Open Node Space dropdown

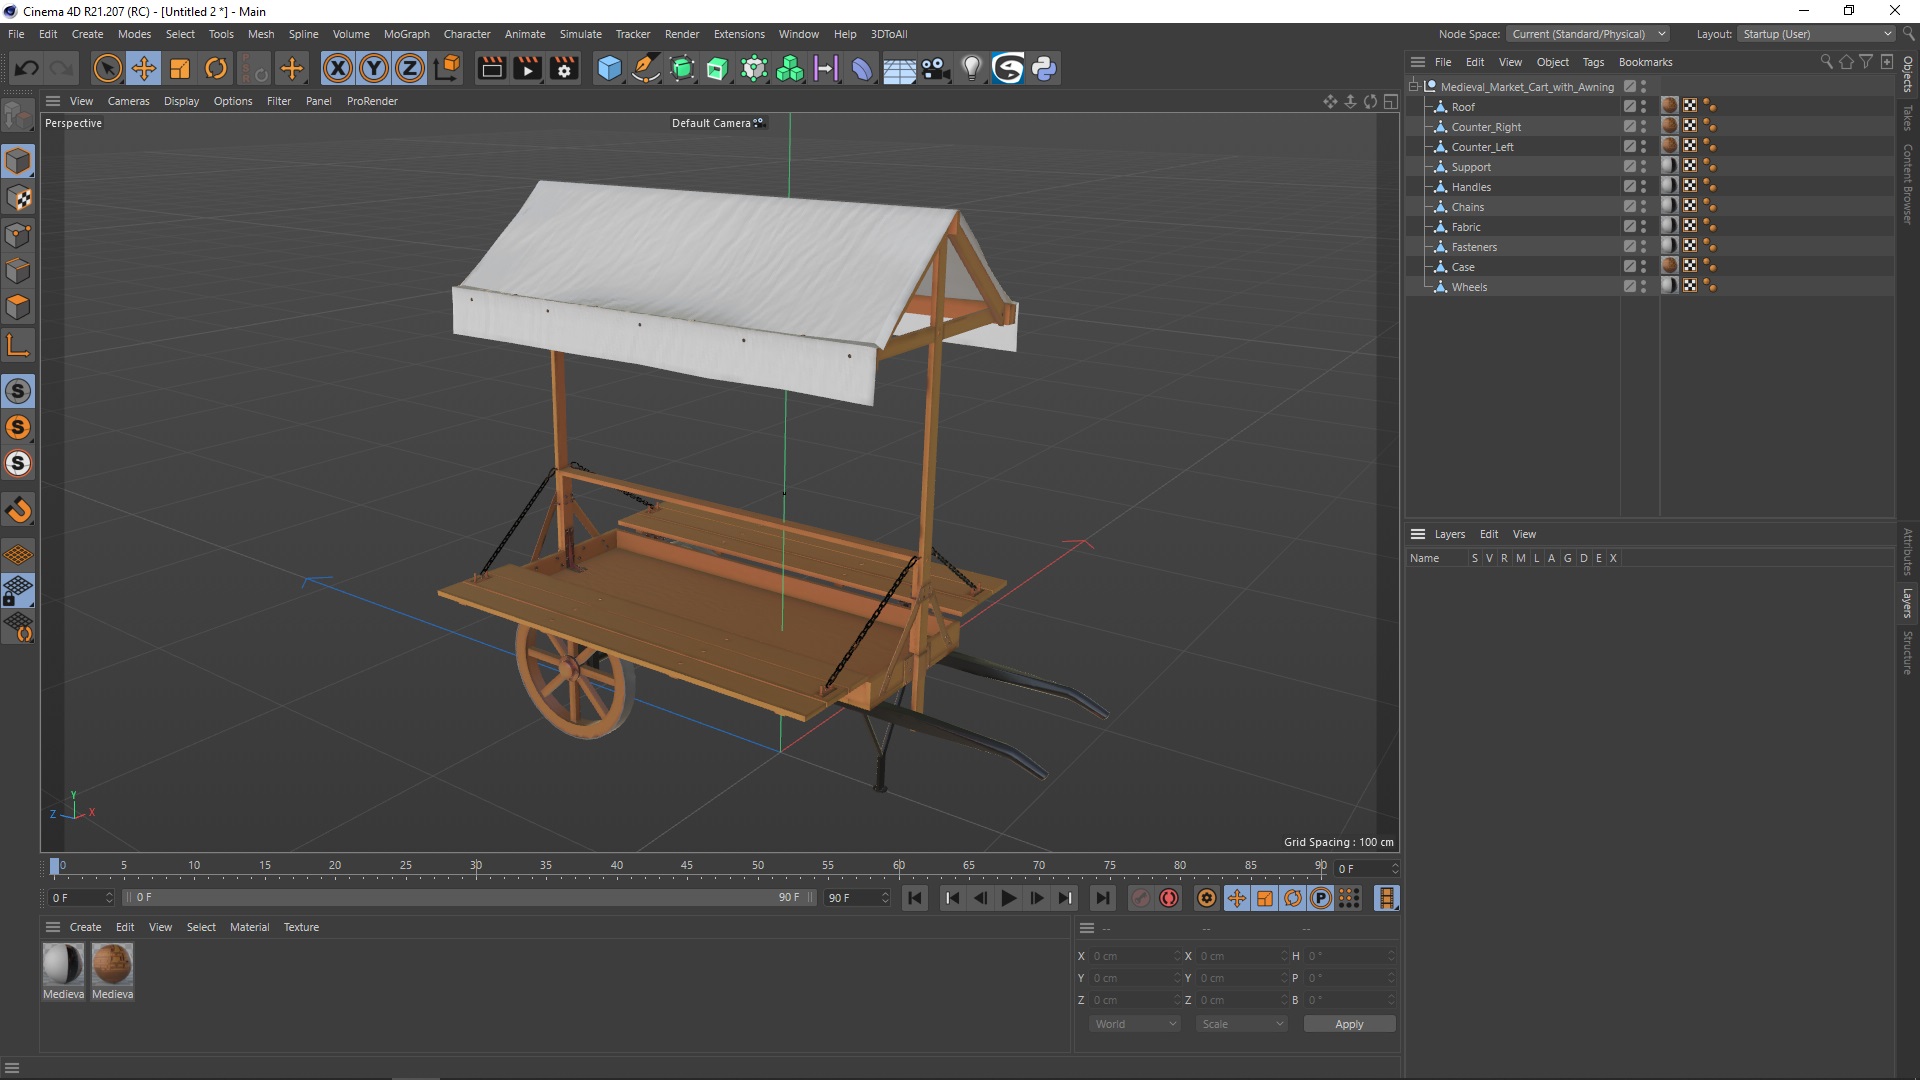[x=1588, y=34]
